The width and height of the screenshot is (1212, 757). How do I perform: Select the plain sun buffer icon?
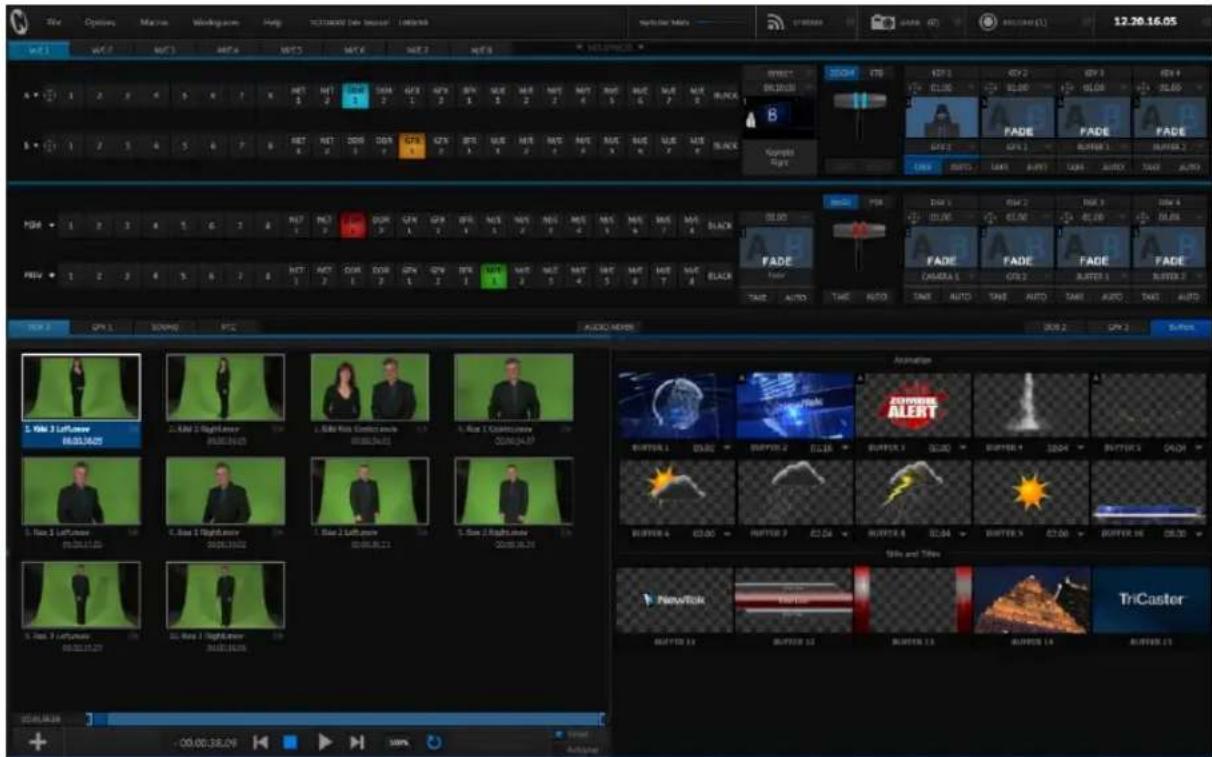(x=1031, y=493)
